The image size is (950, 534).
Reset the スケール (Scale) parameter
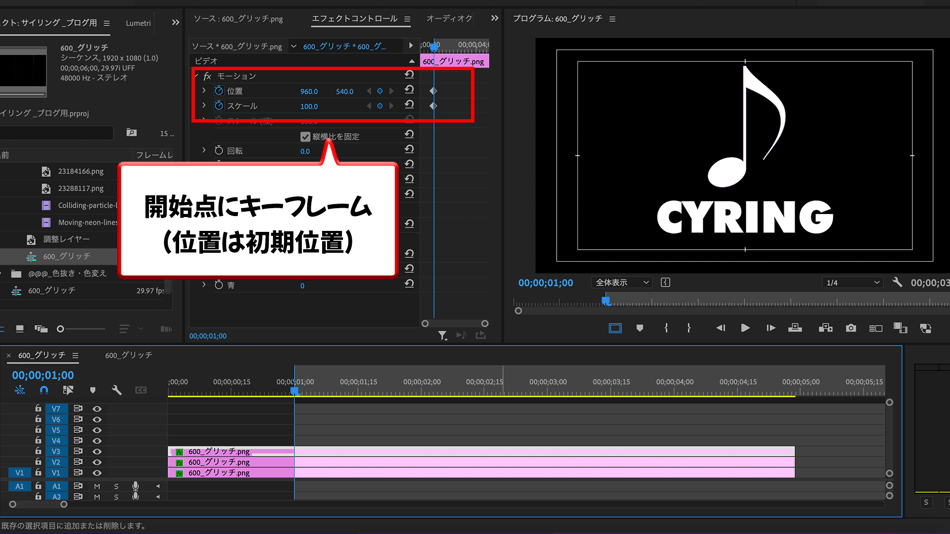pos(409,106)
